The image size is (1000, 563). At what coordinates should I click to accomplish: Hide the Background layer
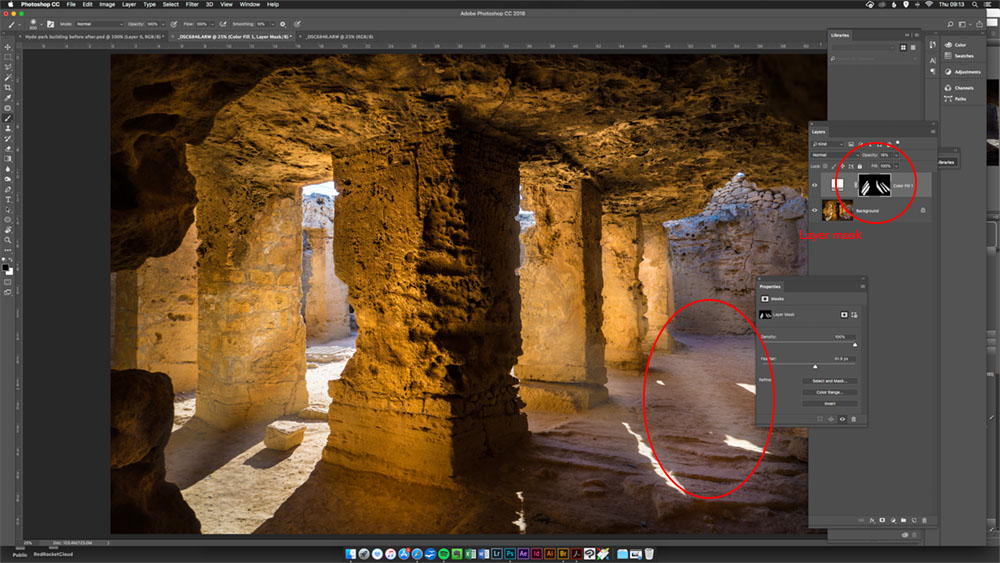point(814,210)
